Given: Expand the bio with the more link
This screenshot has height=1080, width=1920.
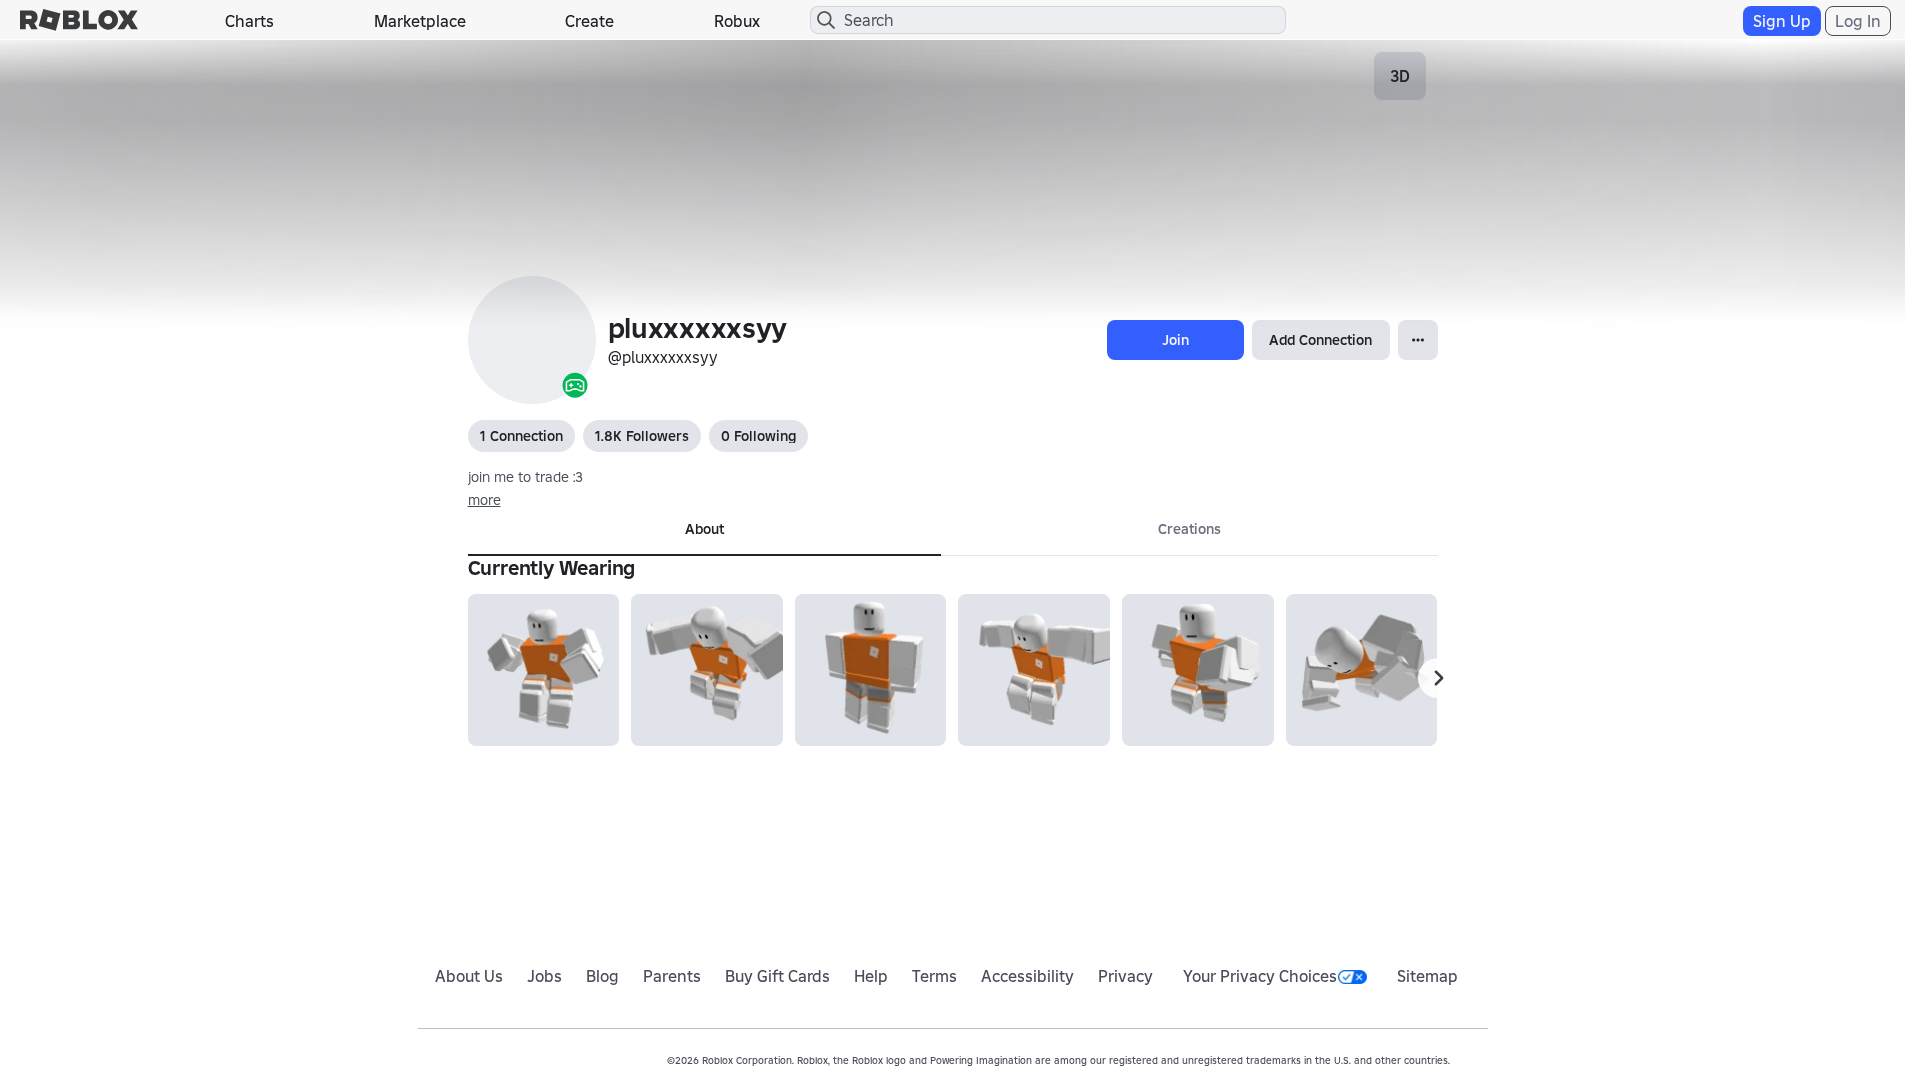Looking at the screenshot, I should 484,500.
